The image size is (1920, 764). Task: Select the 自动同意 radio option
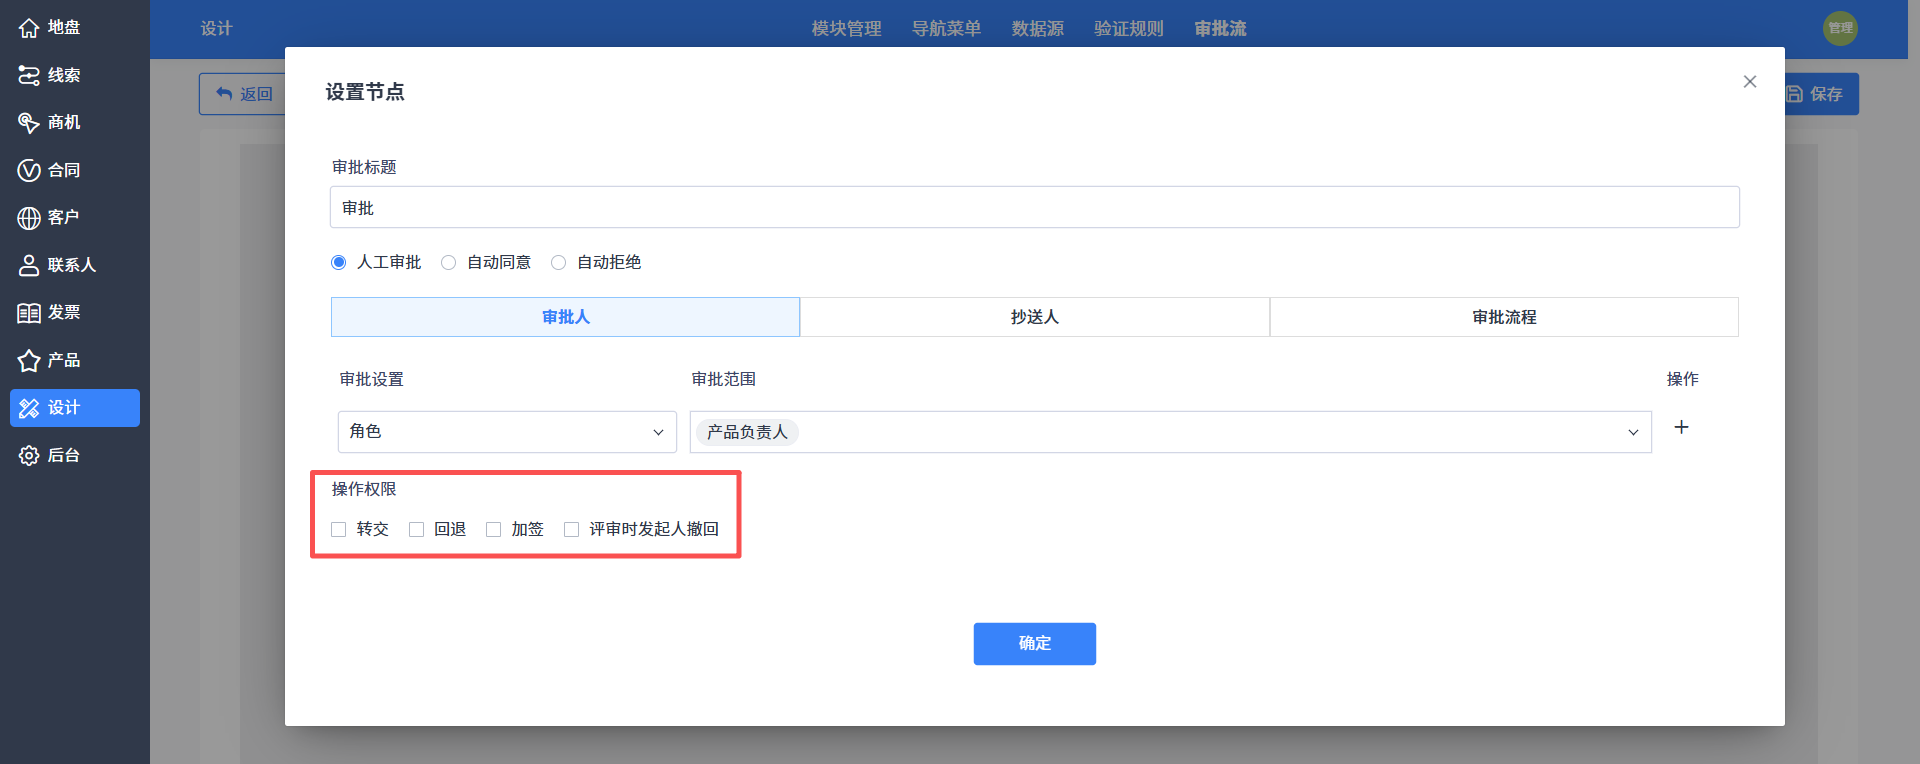(x=449, y=262)
